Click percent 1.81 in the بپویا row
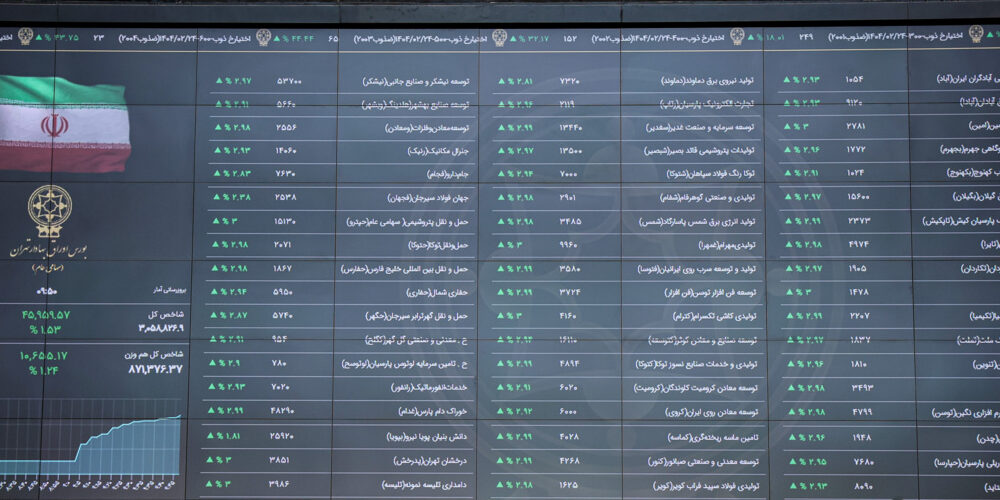This screenshot has width=1000, height=500. tap(230, 436)
